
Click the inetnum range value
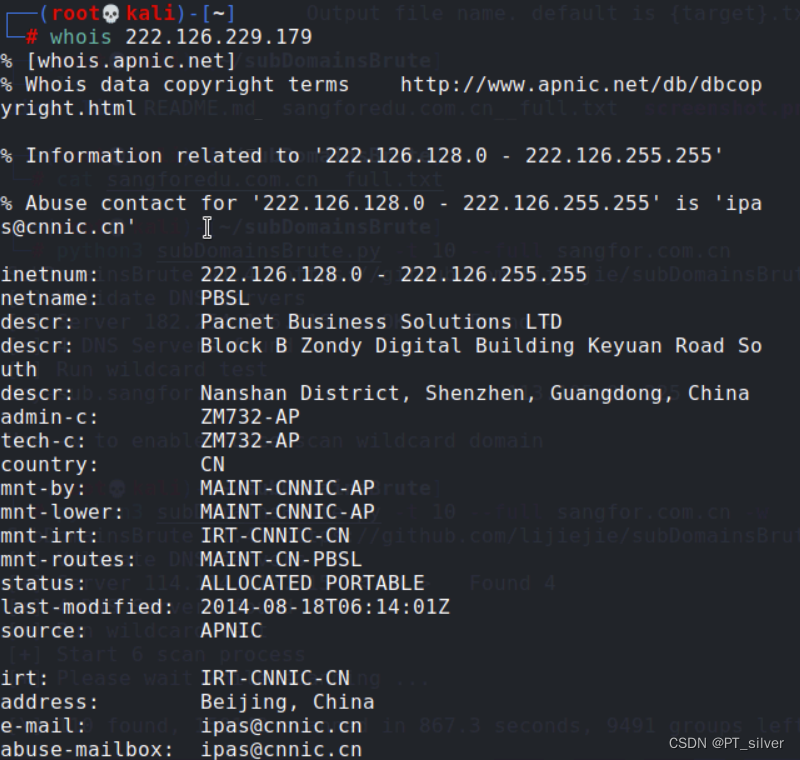pos(393,275)
